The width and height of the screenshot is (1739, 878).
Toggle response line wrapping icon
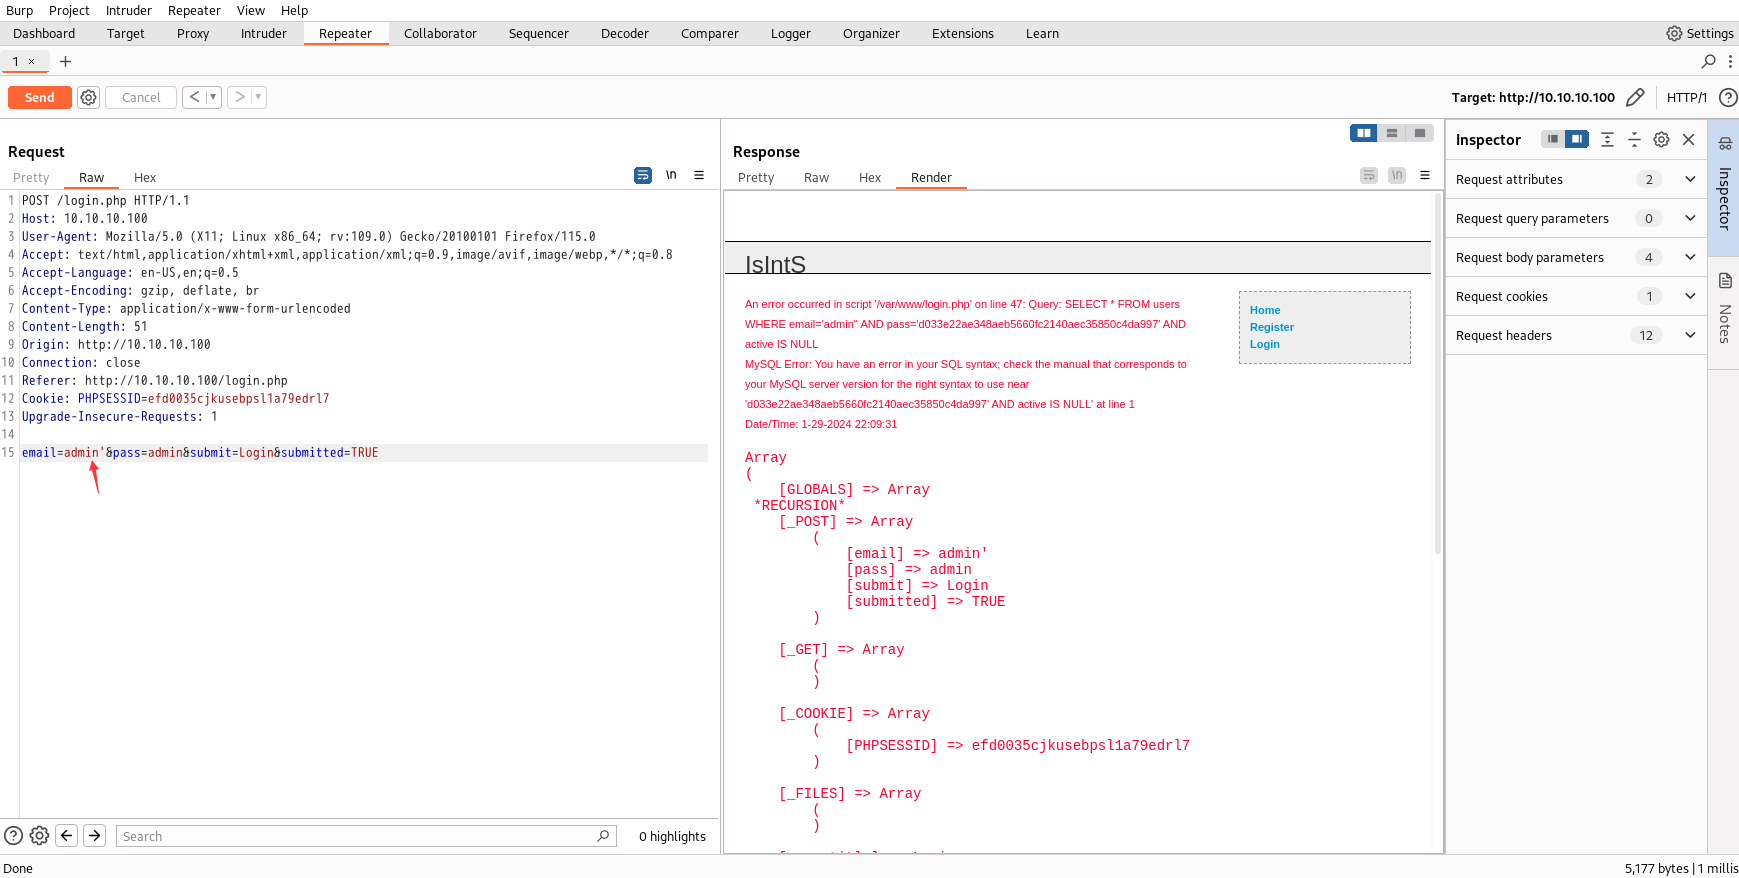(x=1369, y=175)
